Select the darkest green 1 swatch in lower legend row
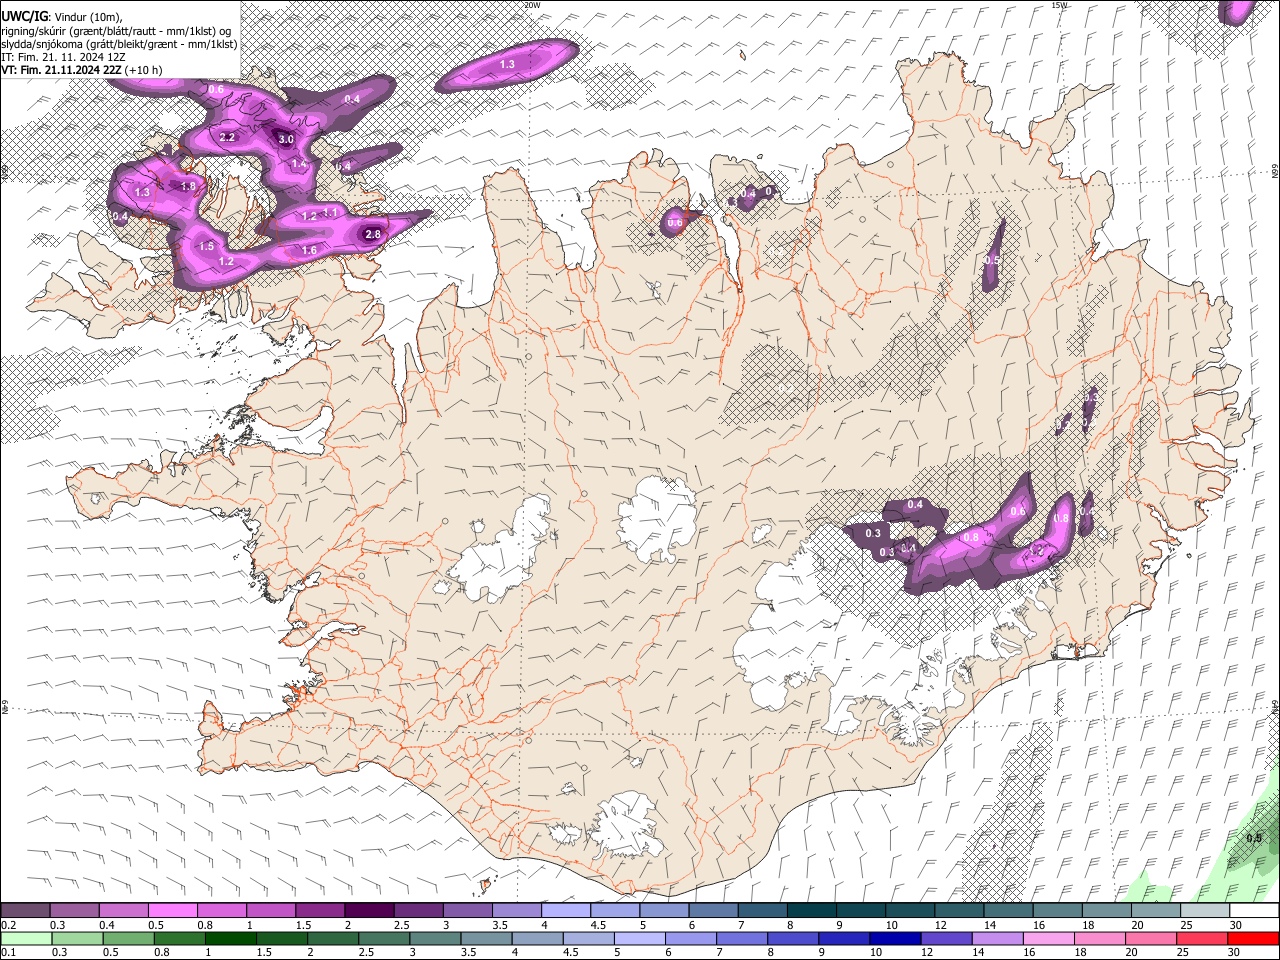The width and height of the screenshot is (1280, 960). click(230, 938)
